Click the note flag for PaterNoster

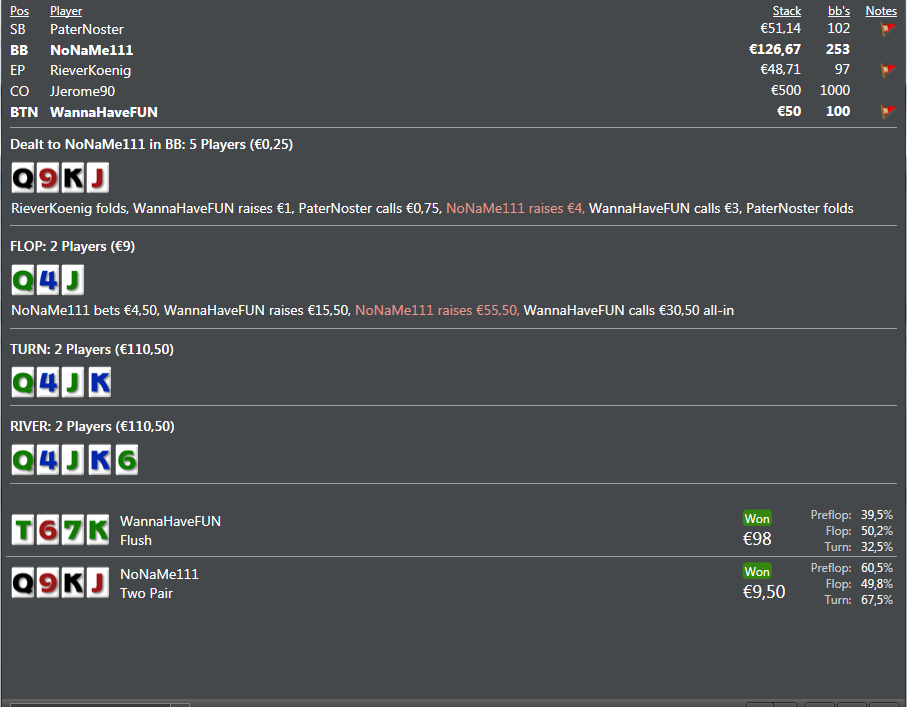point(885,30)
